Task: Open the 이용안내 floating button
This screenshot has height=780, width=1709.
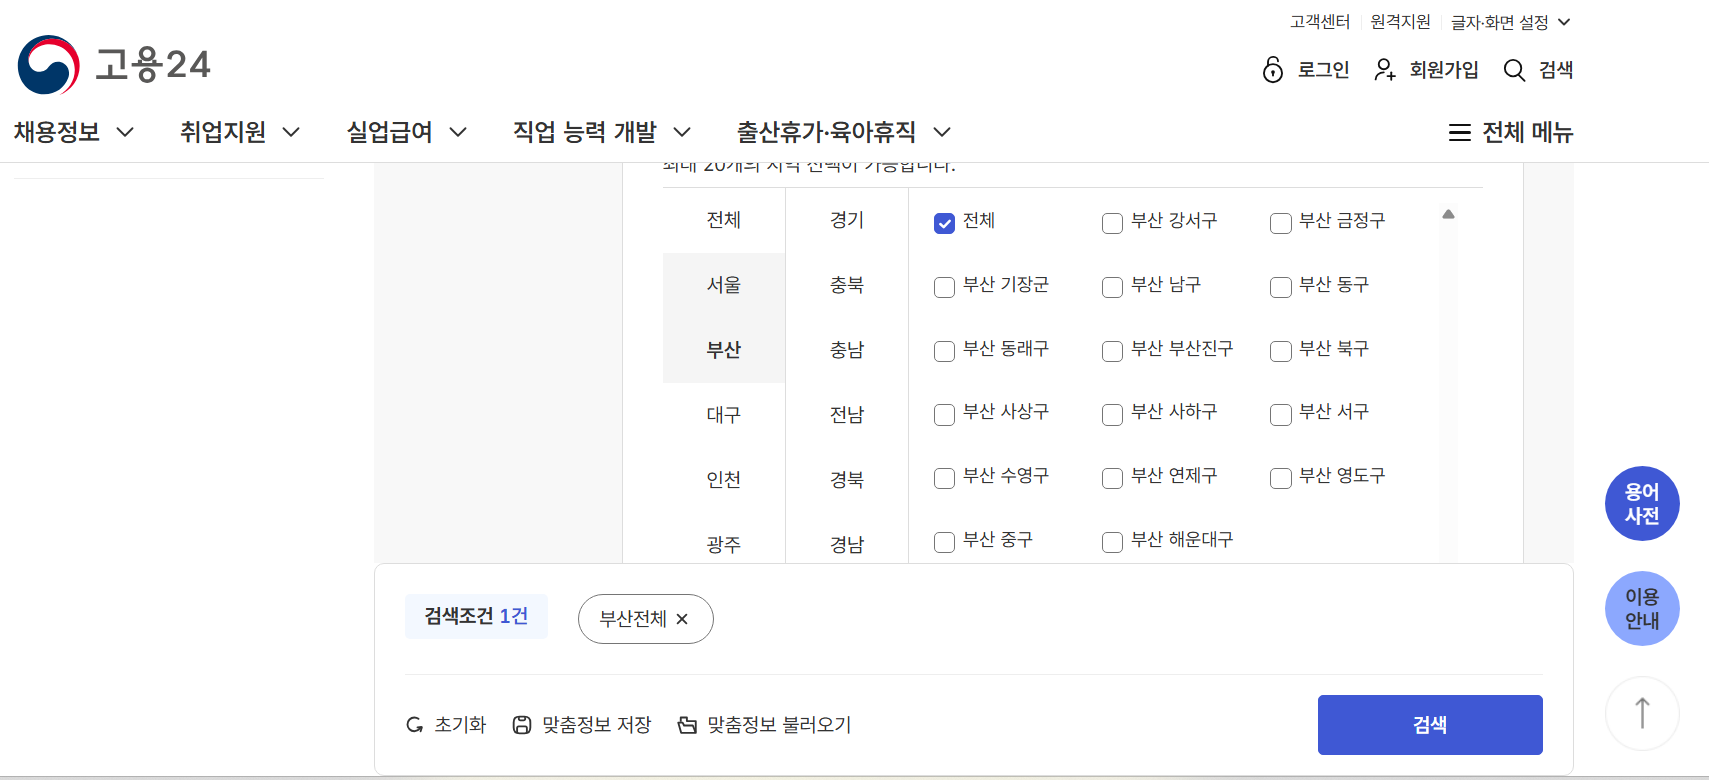Action: [x=1642, y=608]
